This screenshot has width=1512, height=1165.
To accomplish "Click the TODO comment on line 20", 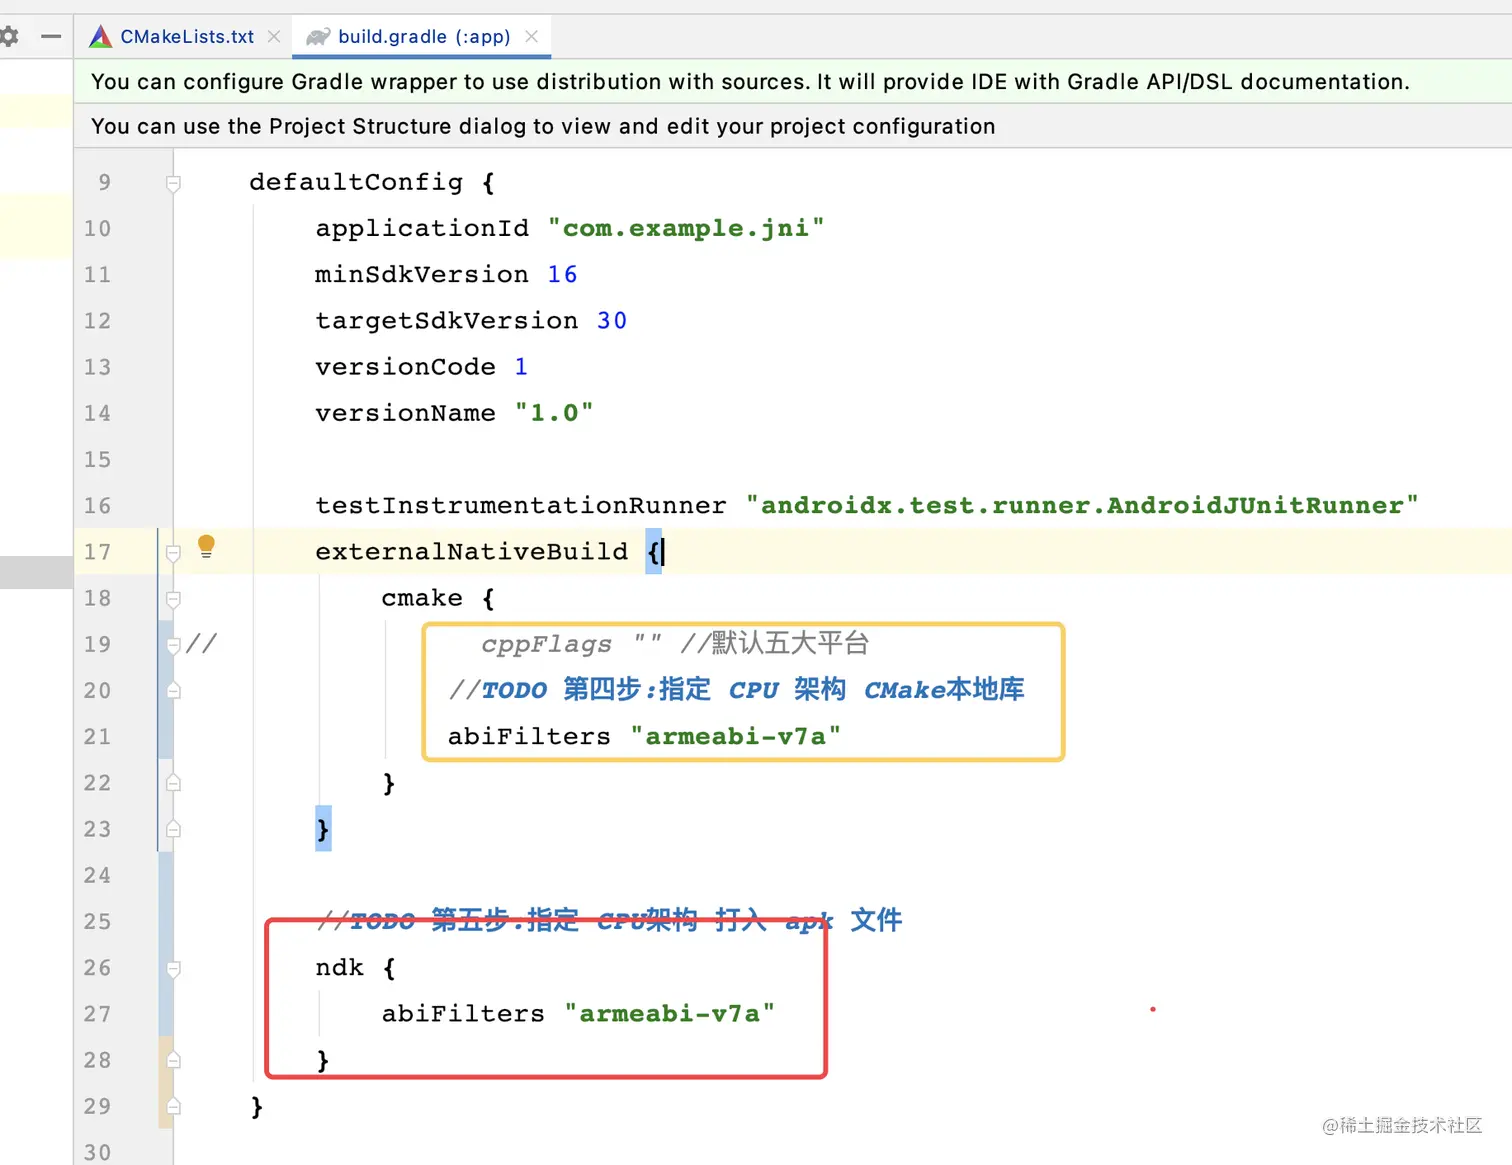I will (x=737, y=690).
